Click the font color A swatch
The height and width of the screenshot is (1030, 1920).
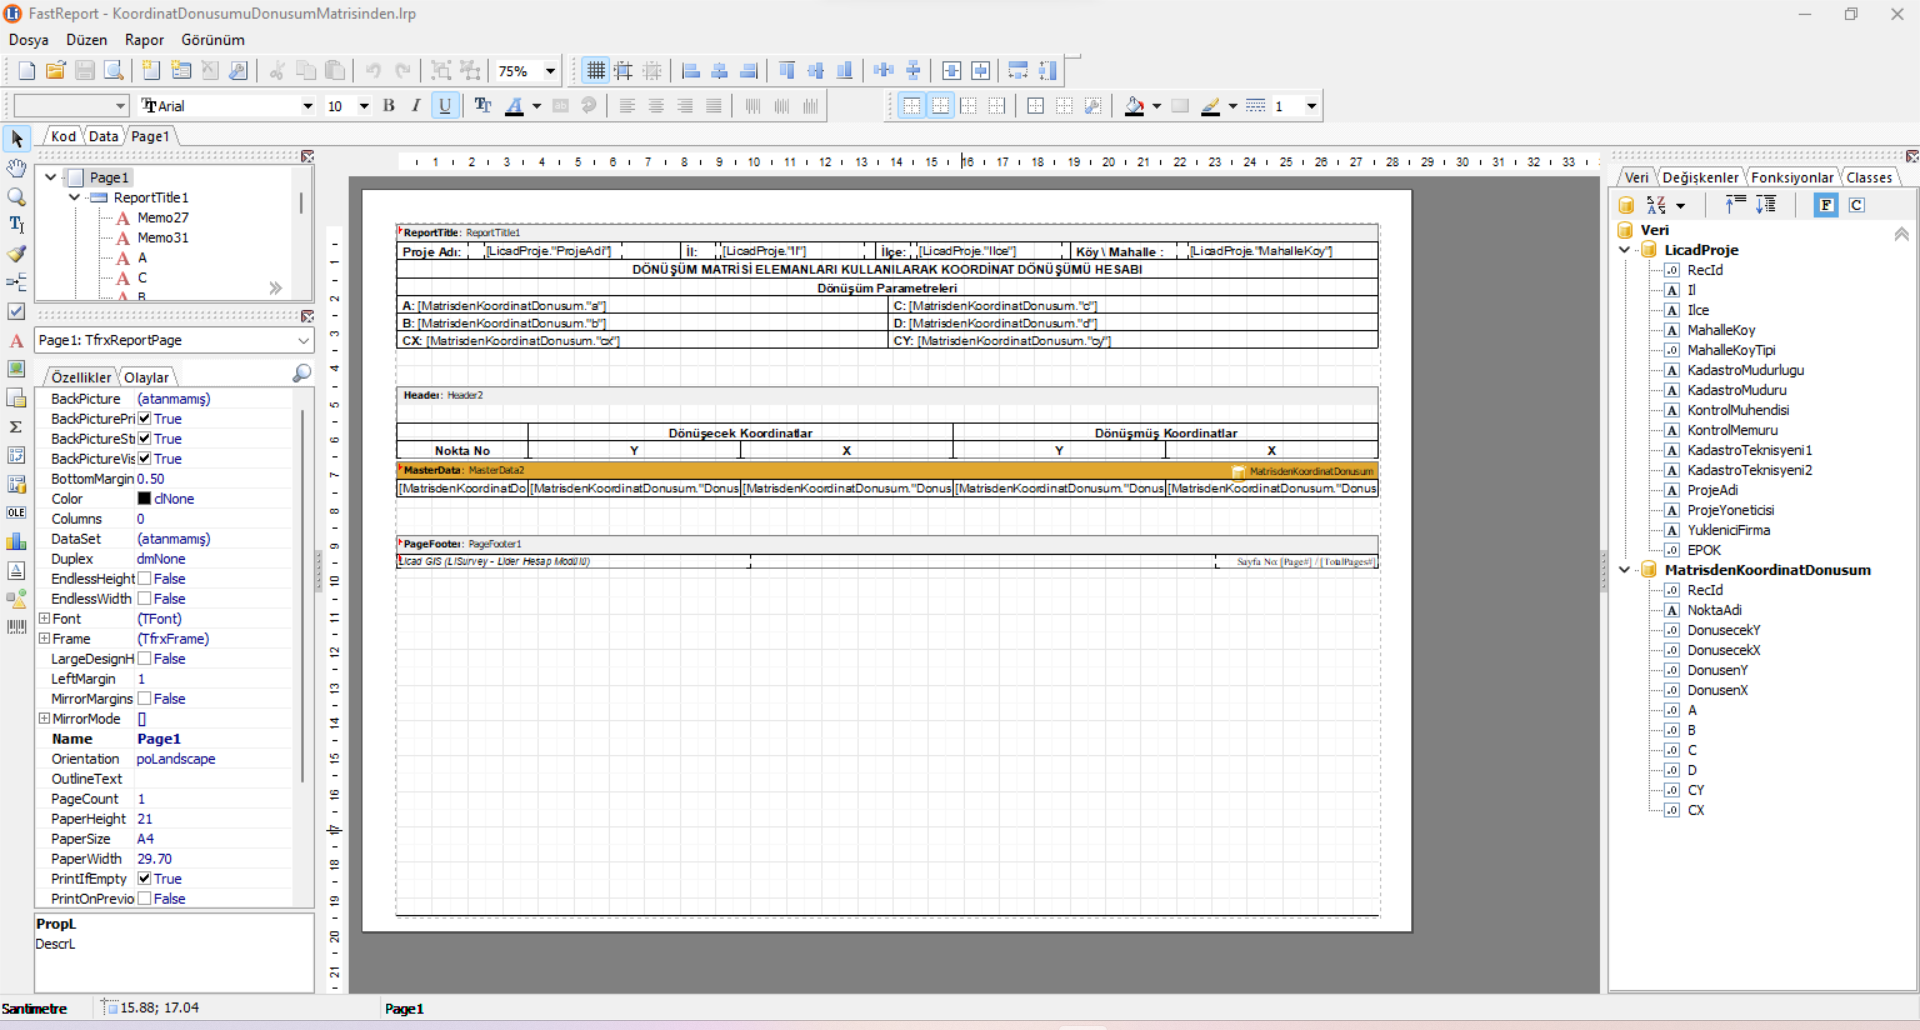coord(514,106)
